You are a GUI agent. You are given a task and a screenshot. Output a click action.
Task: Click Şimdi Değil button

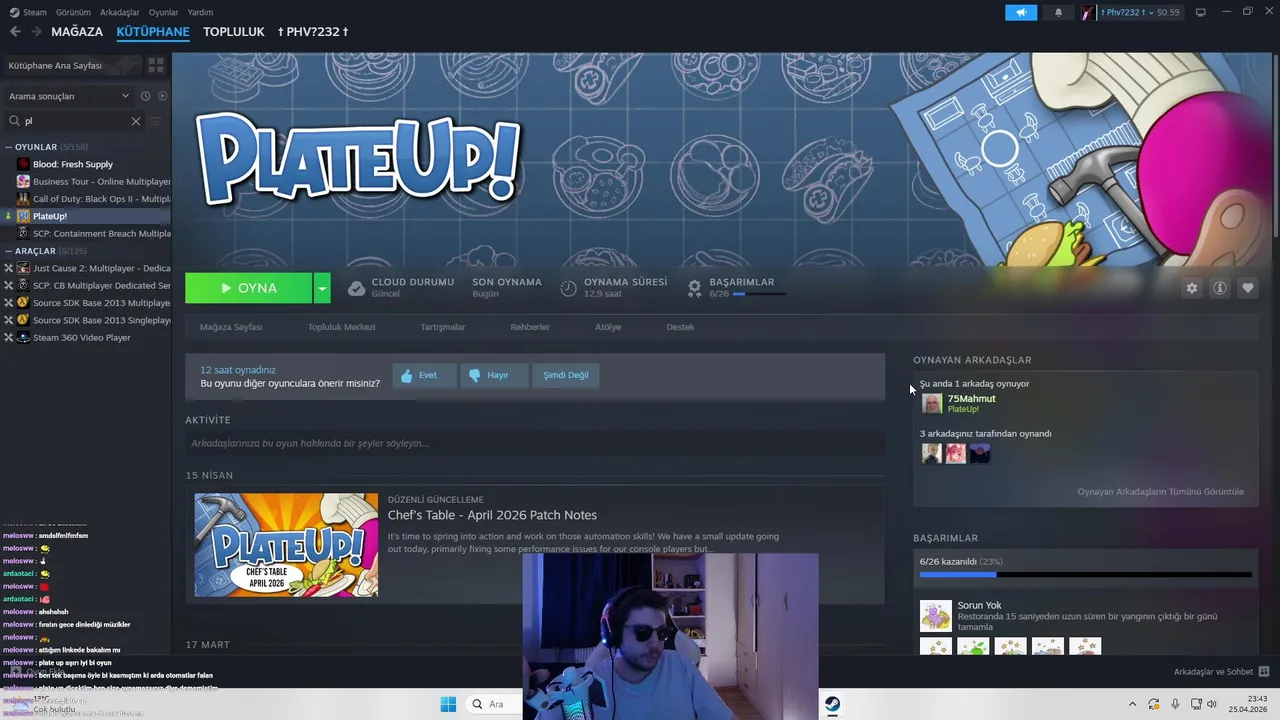tap(565, 375)
